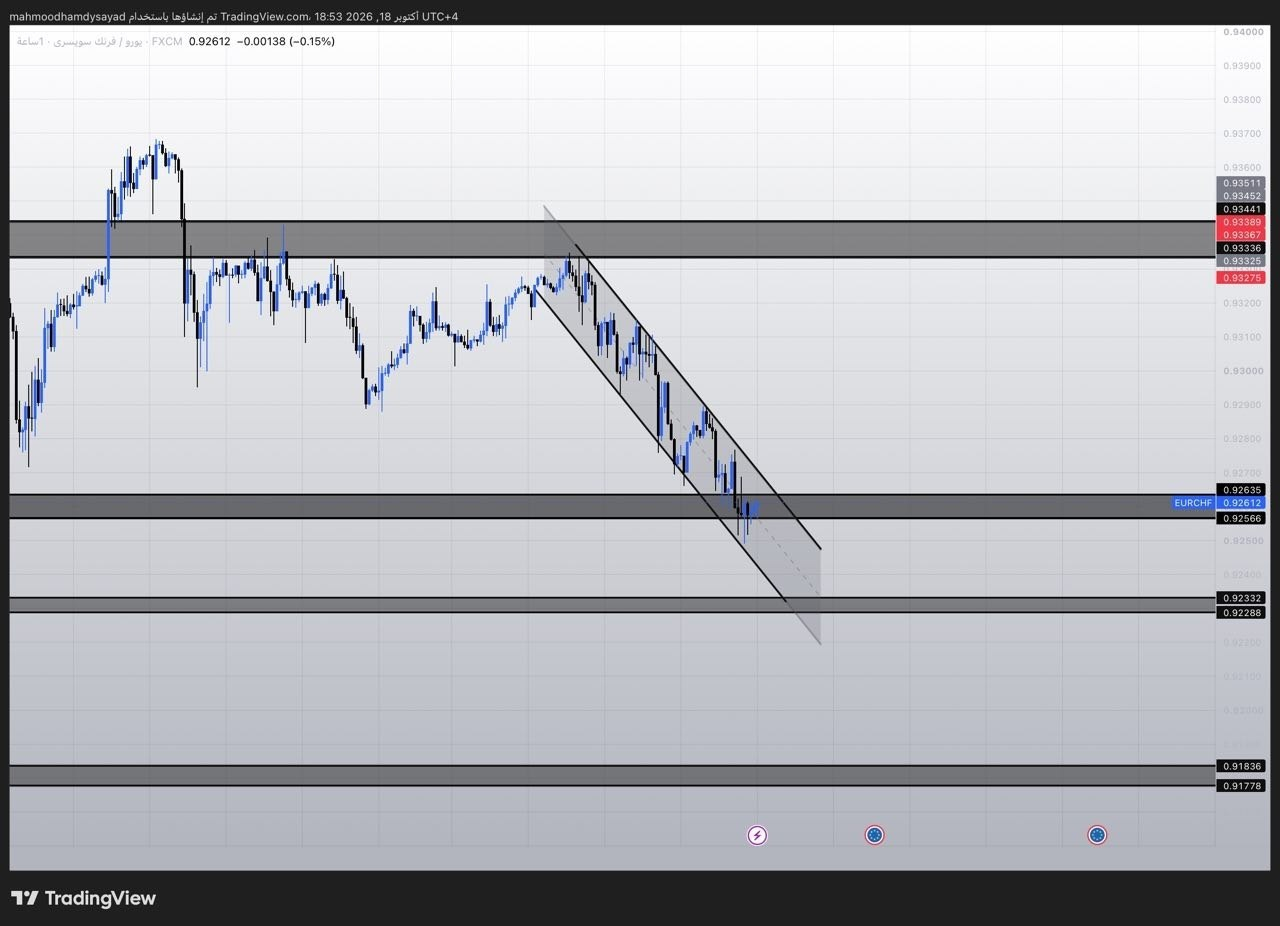Open the EU flag event icon beside the lightning icon
The width and height of the screenshot is (1280, 926).
[874, 835]
